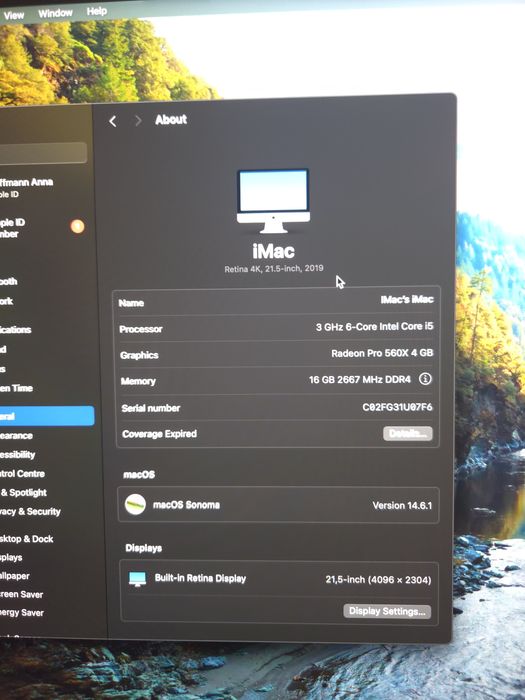525x700 pixels.
Task: Open the Help menu
Action: coord(96,11)
